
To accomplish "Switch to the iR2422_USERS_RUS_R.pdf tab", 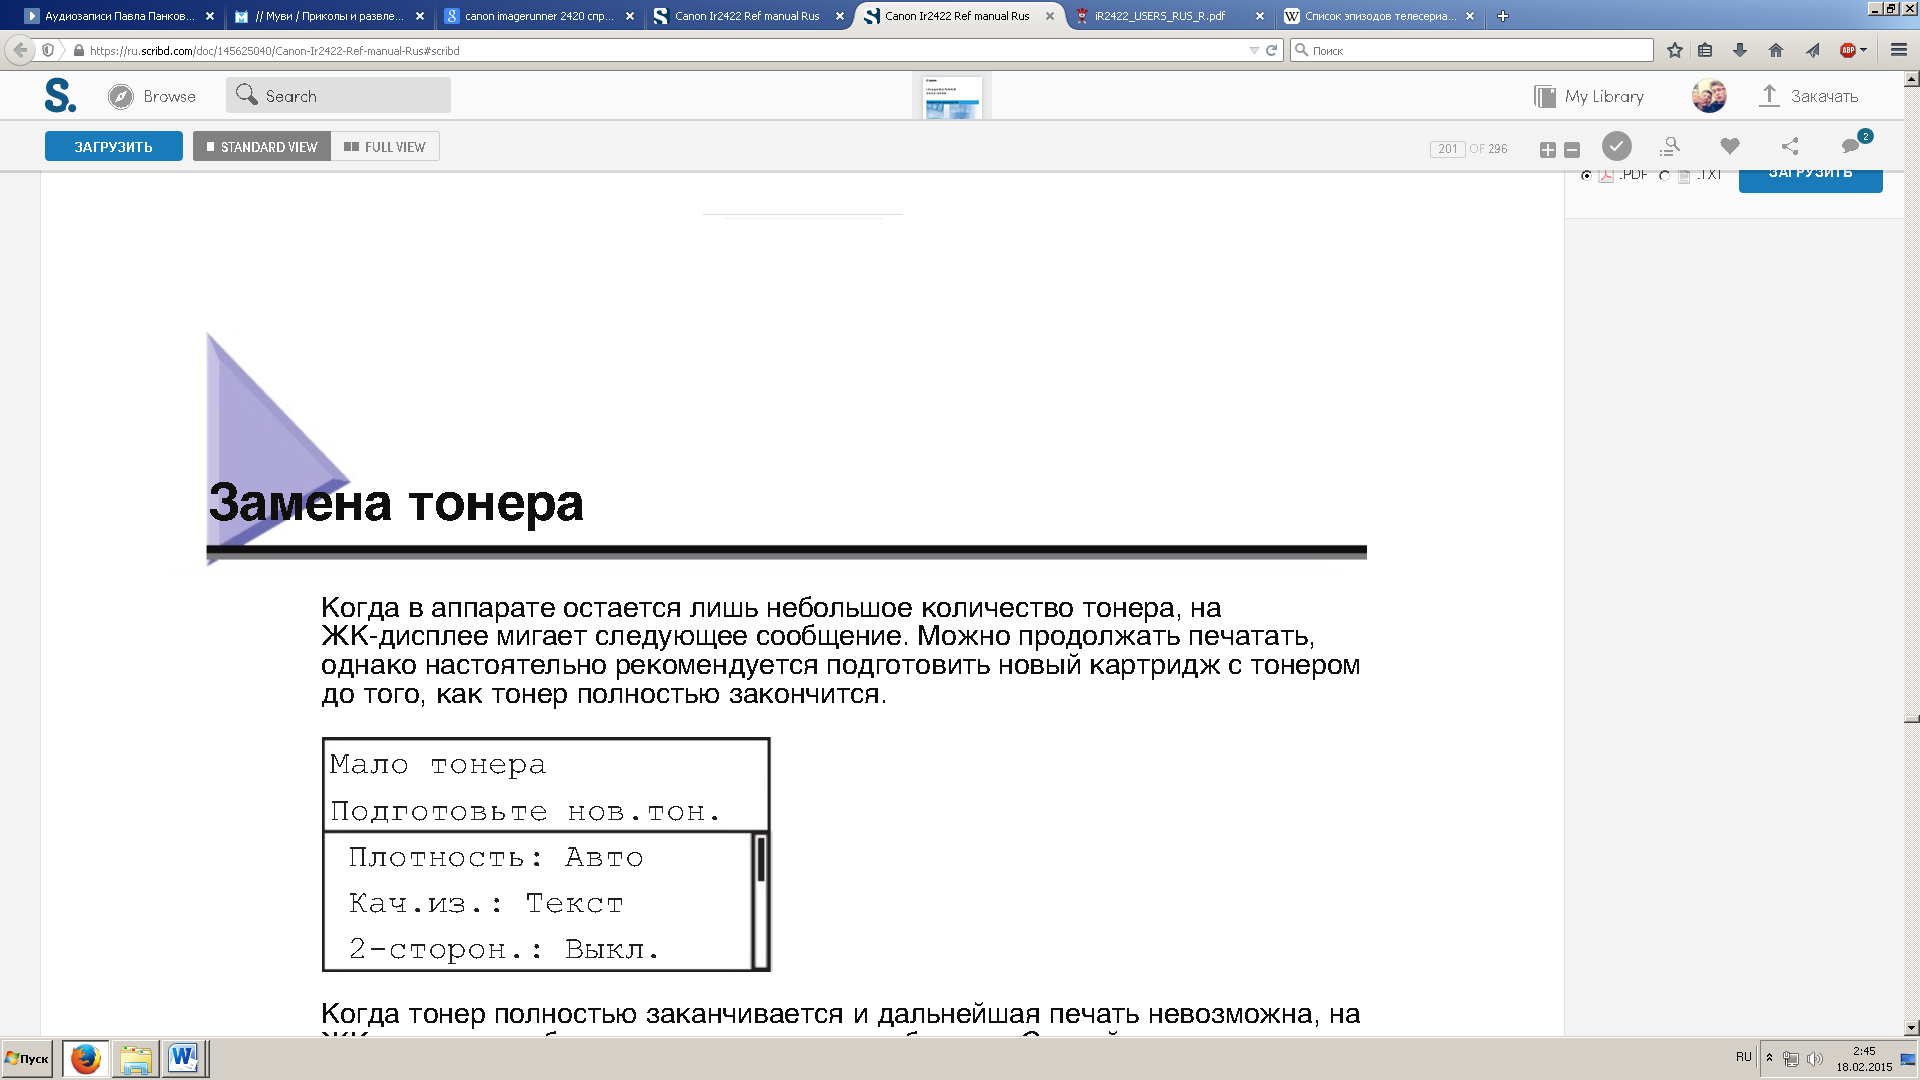I will point(1159,16).
